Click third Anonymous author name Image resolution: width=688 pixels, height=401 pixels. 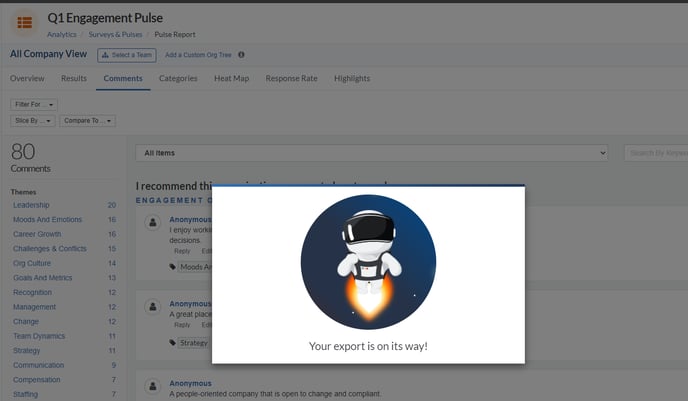(x=190, y=383)
